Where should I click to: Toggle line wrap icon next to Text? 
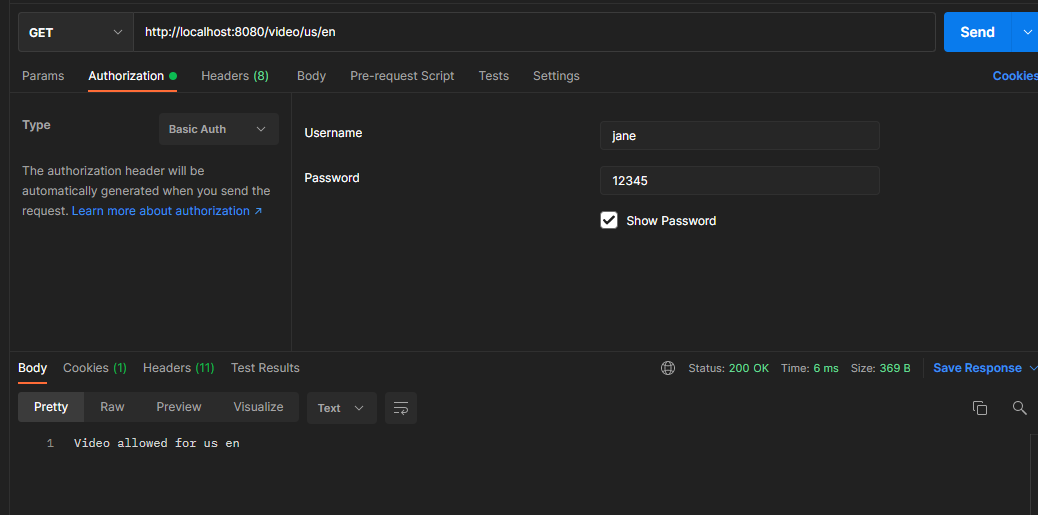tap(401, 408)
